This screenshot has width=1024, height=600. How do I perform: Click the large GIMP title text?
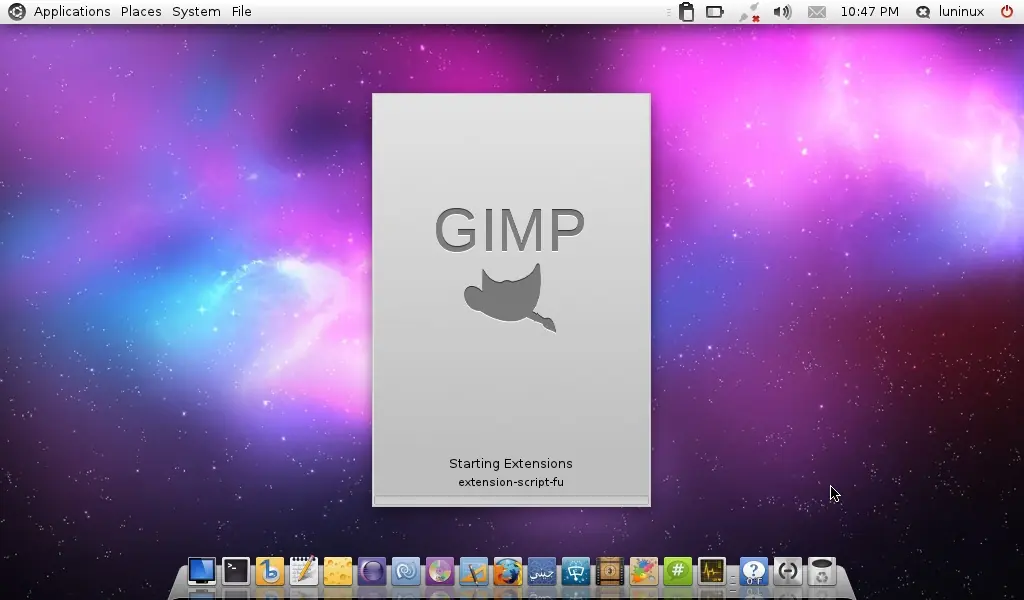[510, 230]
